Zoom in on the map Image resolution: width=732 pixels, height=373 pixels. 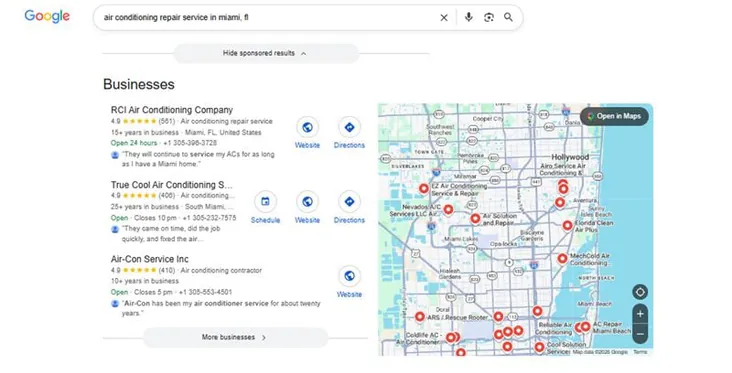(x=640, y=314)
